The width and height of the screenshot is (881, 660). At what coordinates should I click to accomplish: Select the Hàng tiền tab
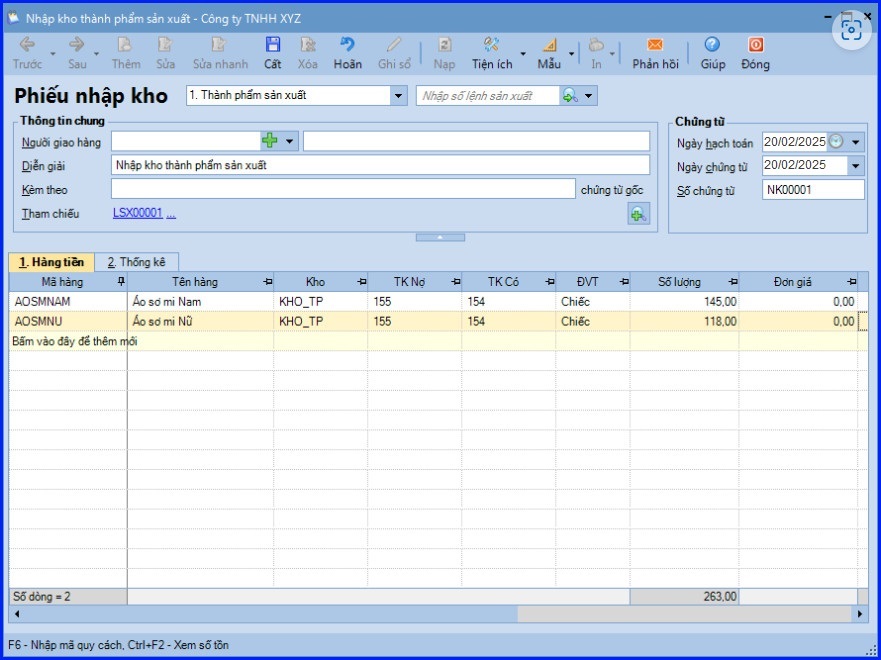pos(50,262)
